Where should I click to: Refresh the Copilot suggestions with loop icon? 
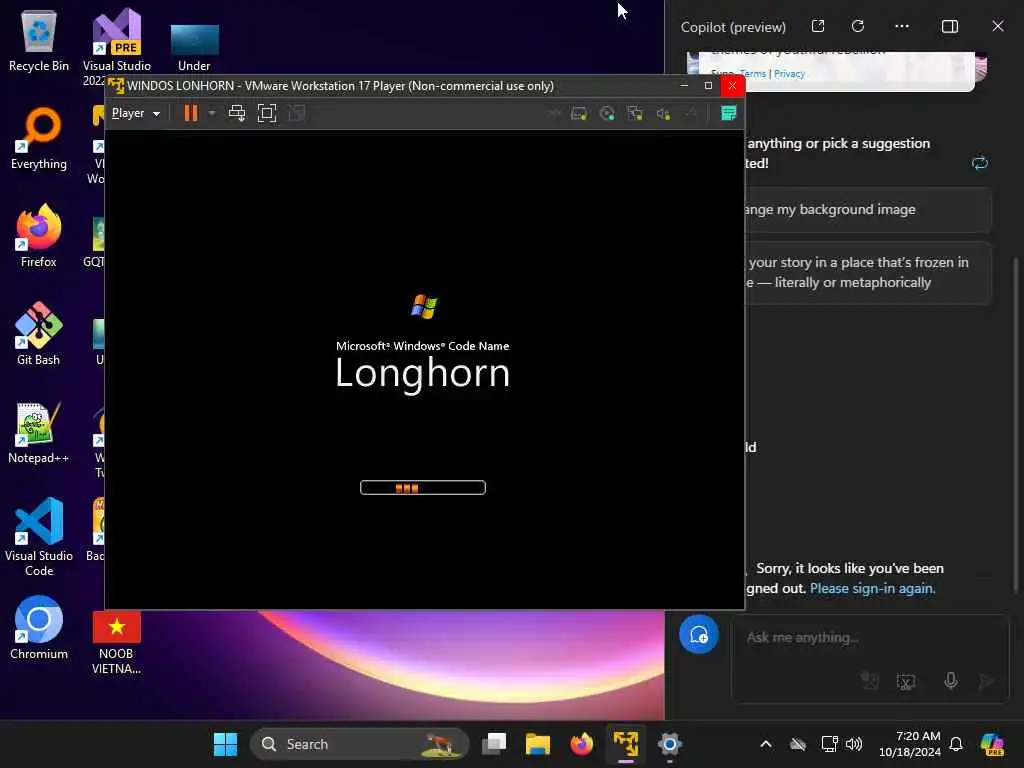click(980, 163)
